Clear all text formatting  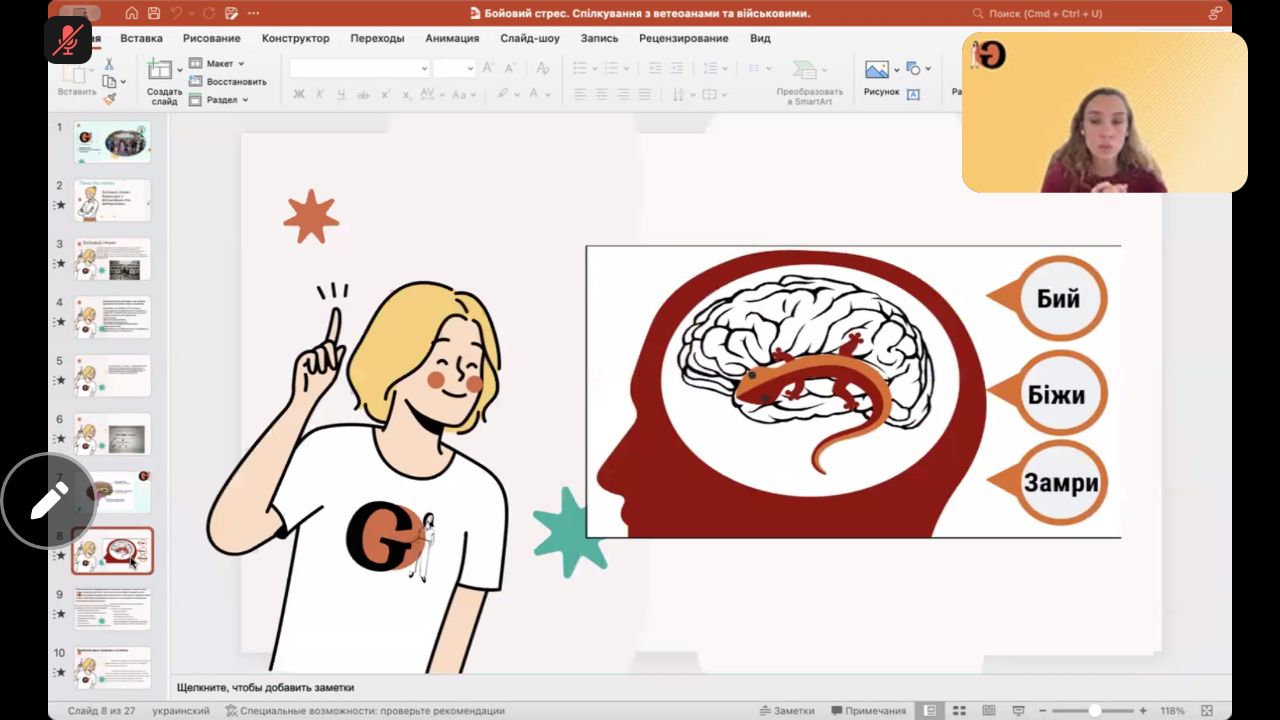point(543,68)
